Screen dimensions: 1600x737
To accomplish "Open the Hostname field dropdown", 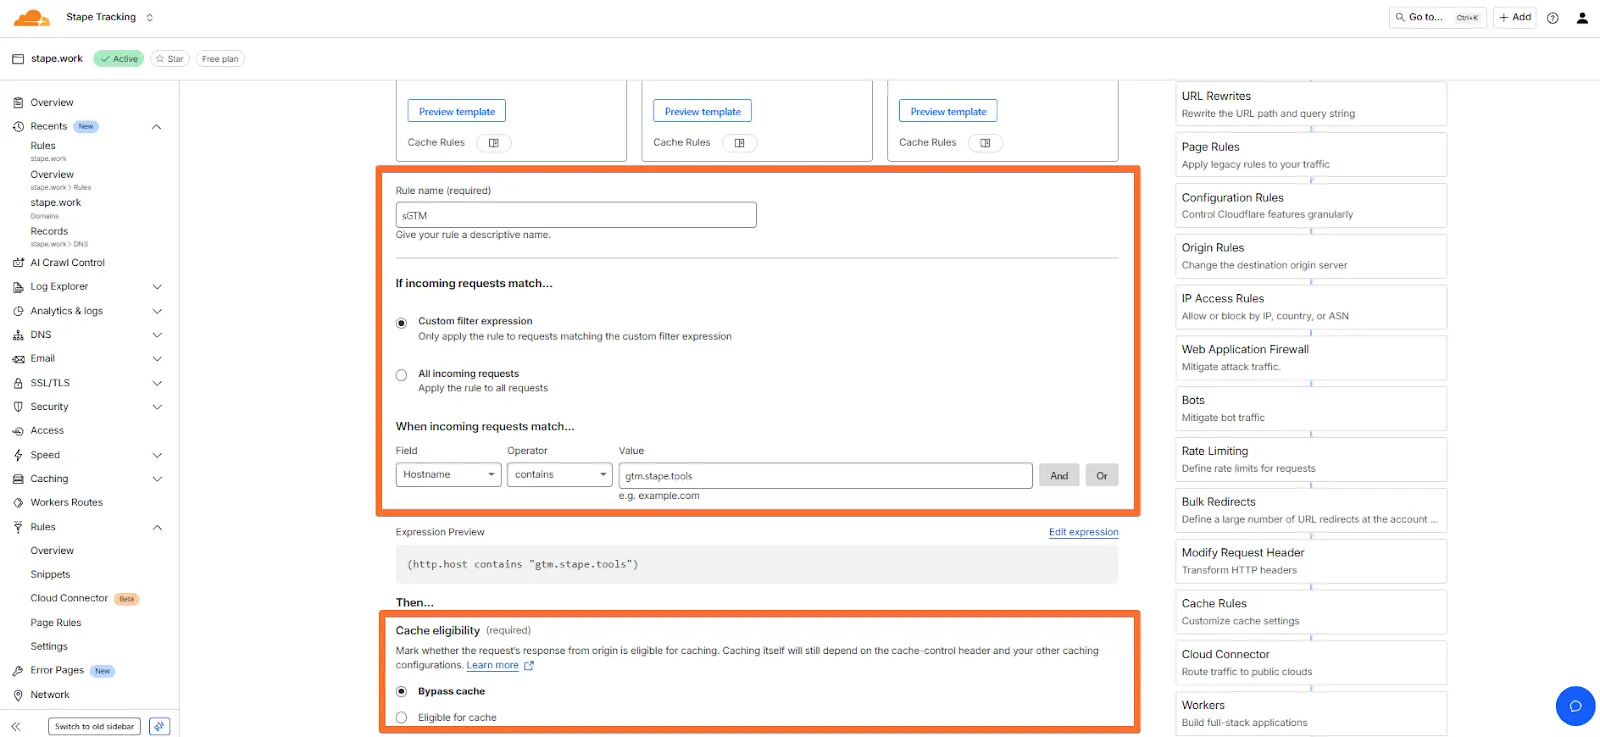I will pos(448,475).
